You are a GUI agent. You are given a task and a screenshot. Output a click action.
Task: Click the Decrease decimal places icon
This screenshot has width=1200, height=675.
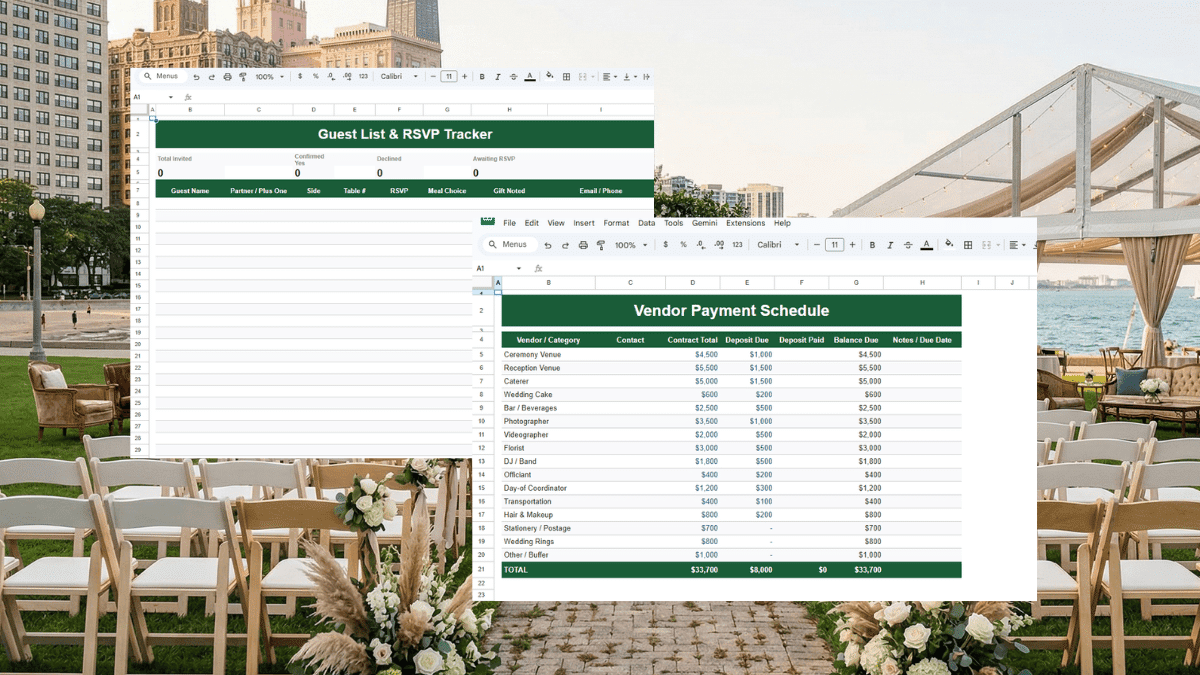coord(699,244)
